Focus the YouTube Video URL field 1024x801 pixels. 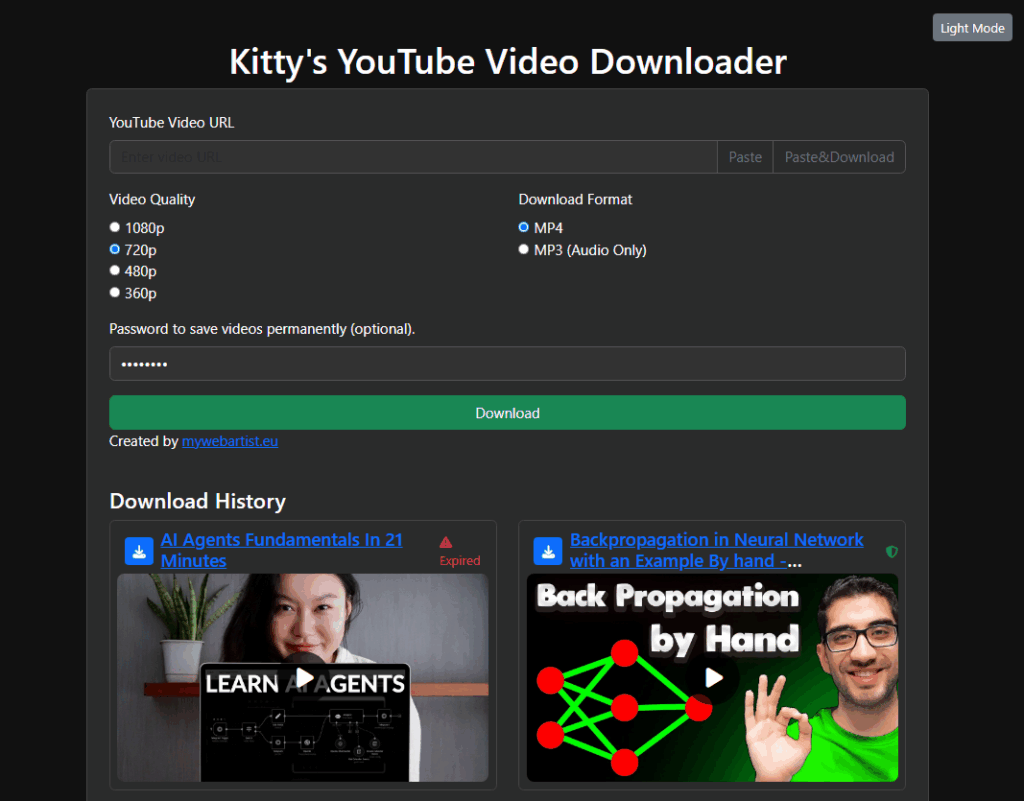[413, 157]
